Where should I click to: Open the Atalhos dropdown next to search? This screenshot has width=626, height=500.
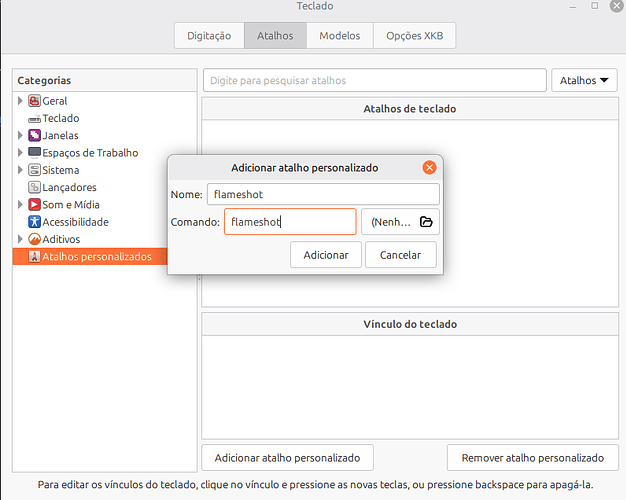click(583, 81)
